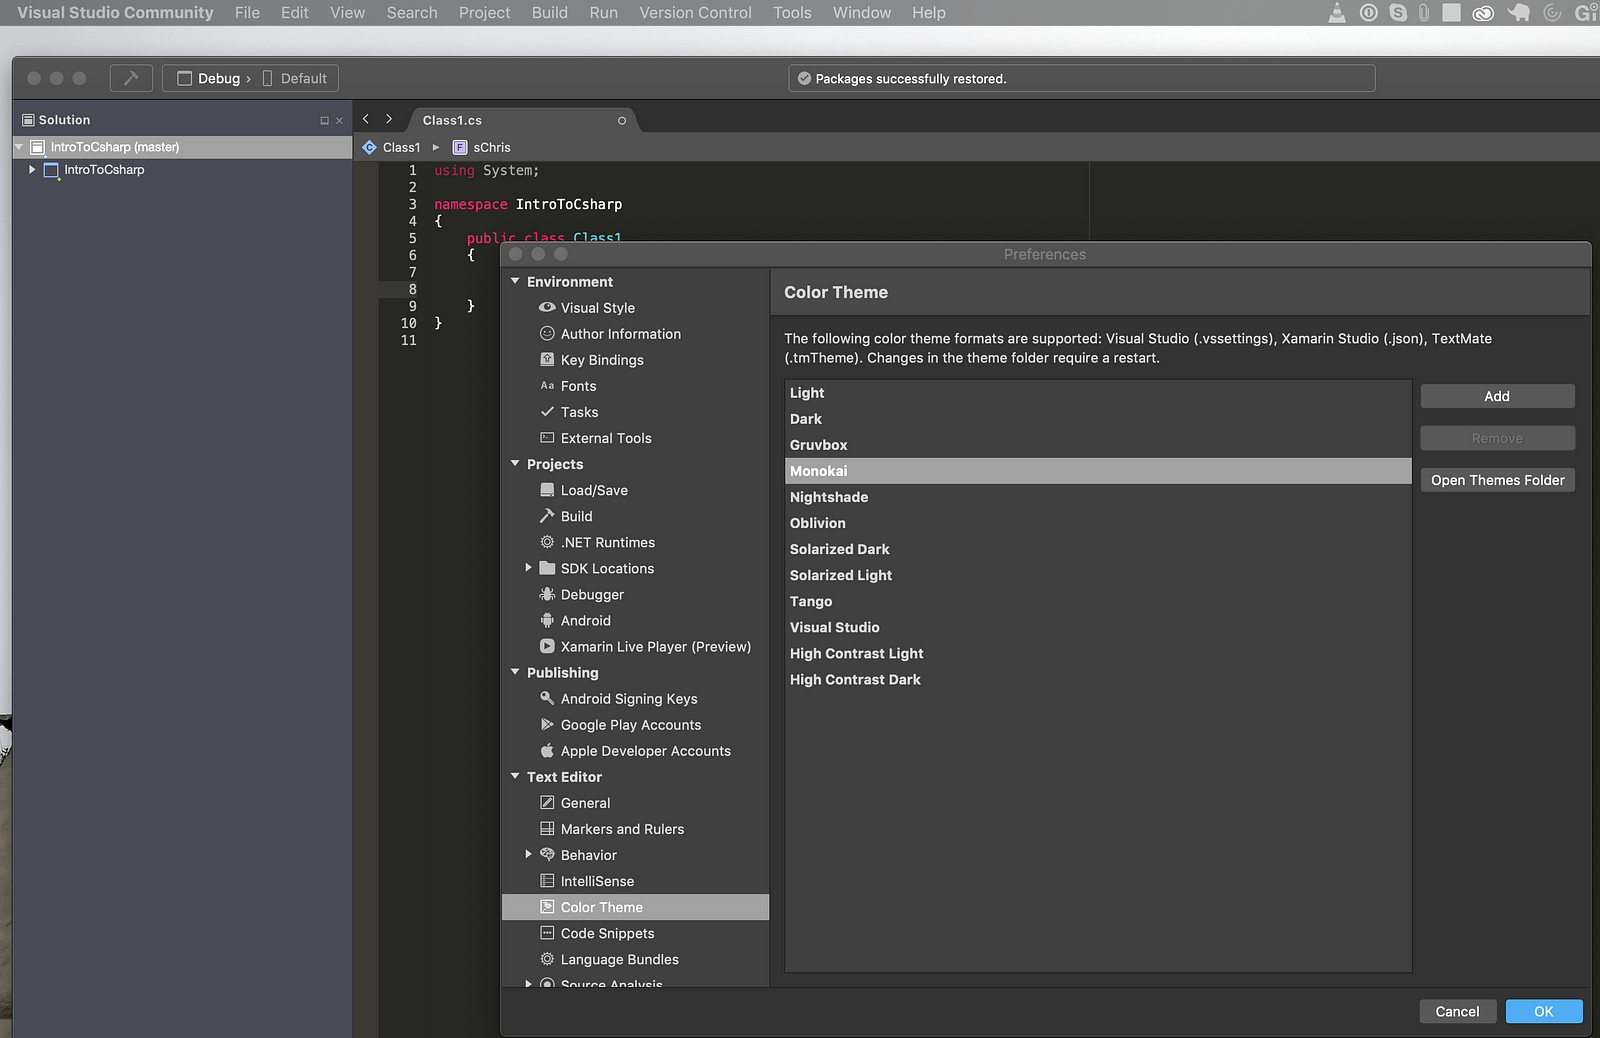The width and height of the screenshot is (1600, 1038).
Task: Click the Tasks checkmark icon
Action: [547, 411]
